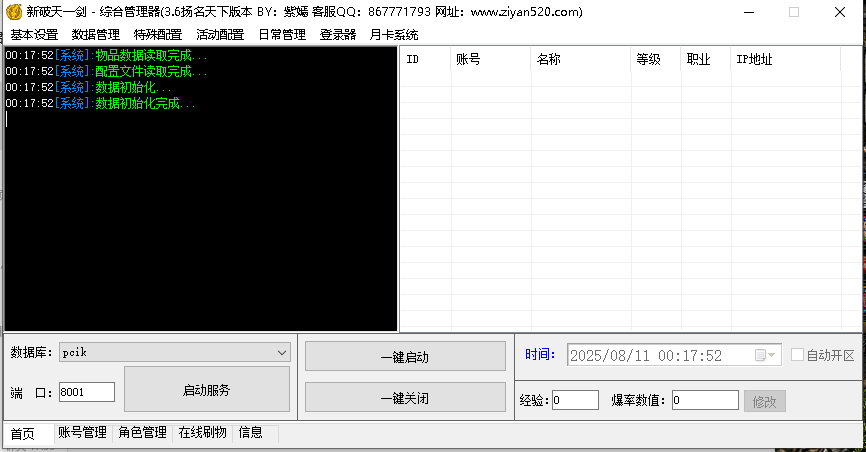866x452 pixels.
Task: Open the 数据管理 menu
Action: [x=96, y=35]
